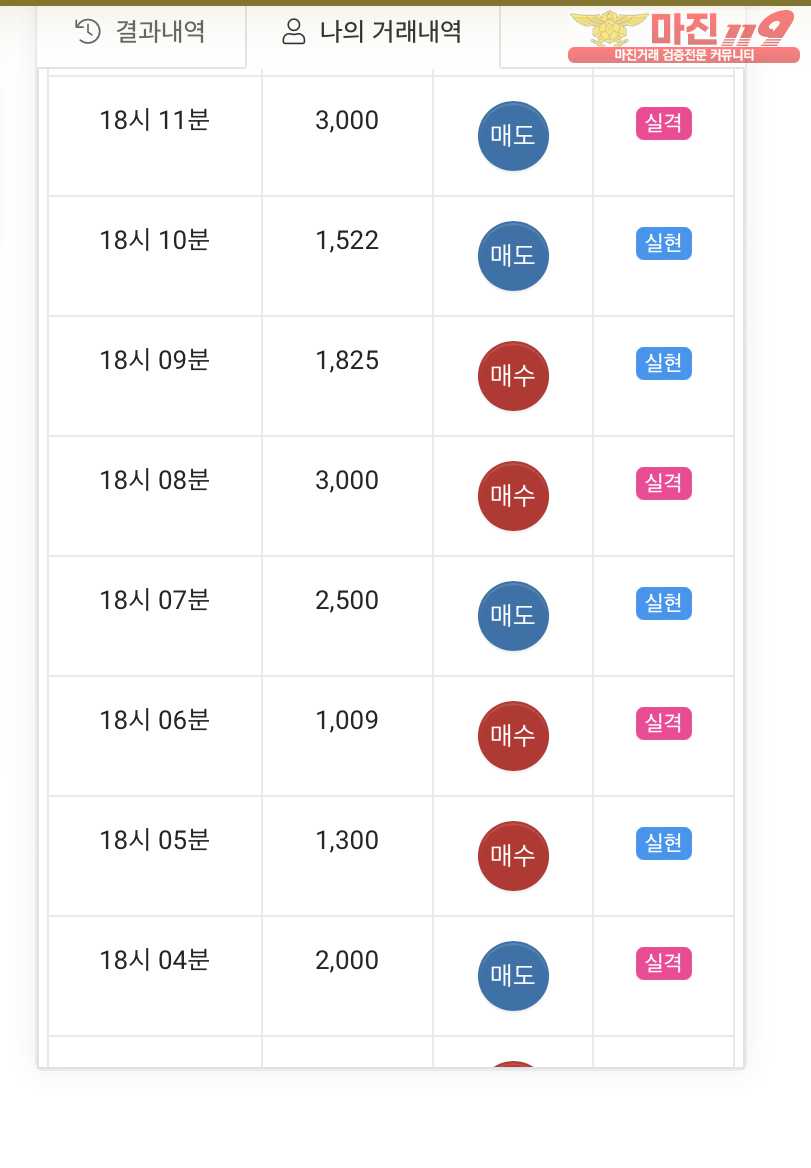Screen dimensions: 811x1168
Task: Click 매수 circle for 18시 08분
Action: 513,495
